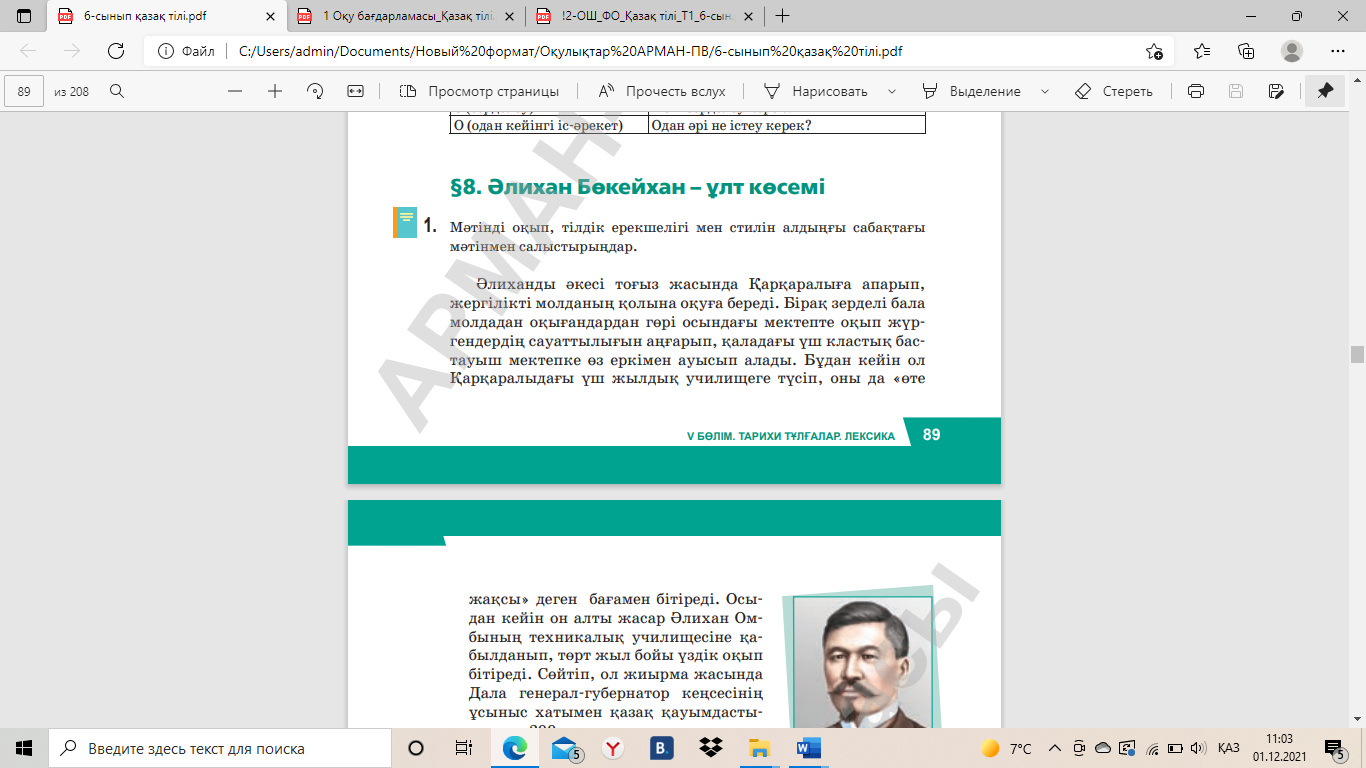Open the OneDrive tray icon
Image resolution: width=1366 pixels, height=768 pixels.
point(1103,748)
